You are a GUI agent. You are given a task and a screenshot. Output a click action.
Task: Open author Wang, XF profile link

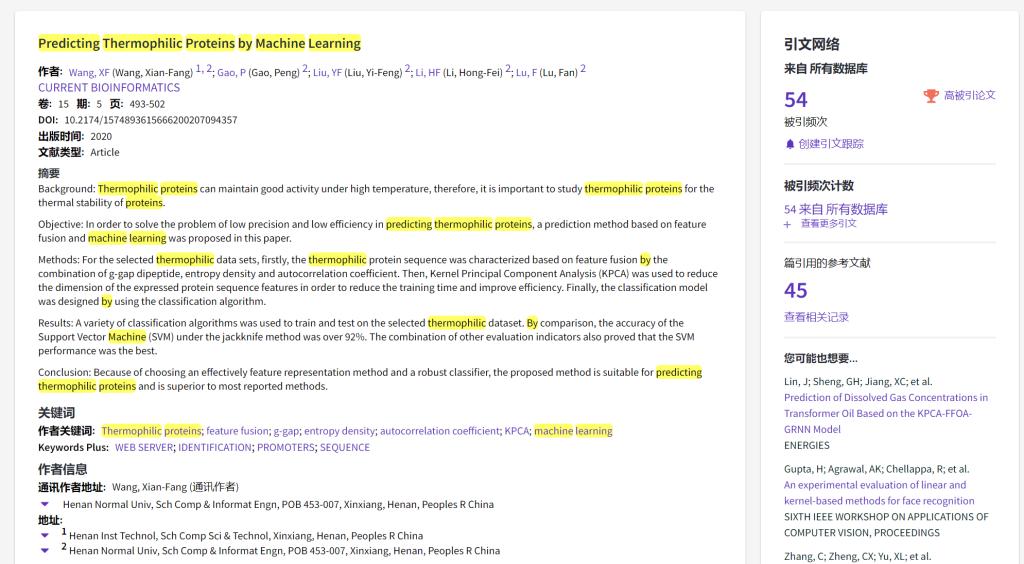pos(89,73)
